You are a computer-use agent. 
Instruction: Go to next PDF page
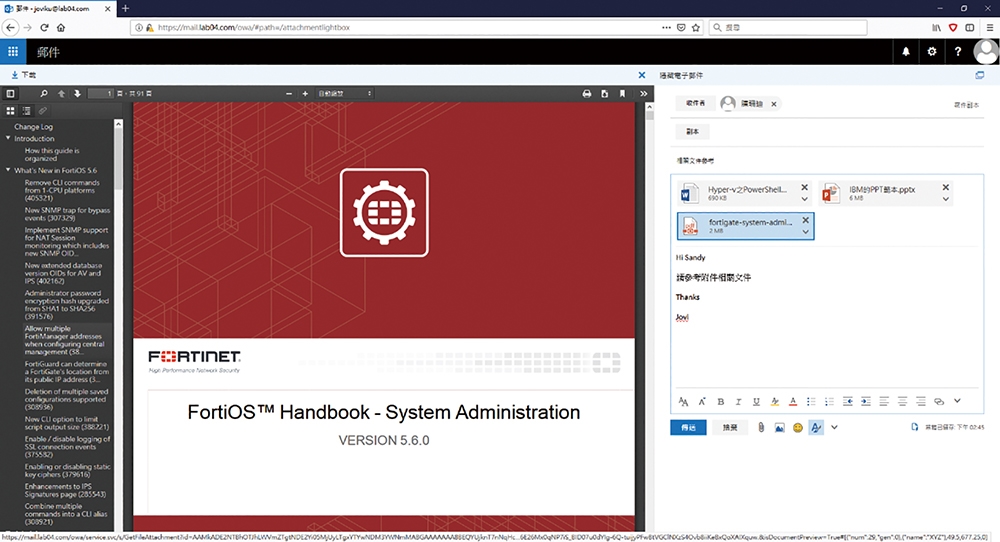click(x=77, y=94)
